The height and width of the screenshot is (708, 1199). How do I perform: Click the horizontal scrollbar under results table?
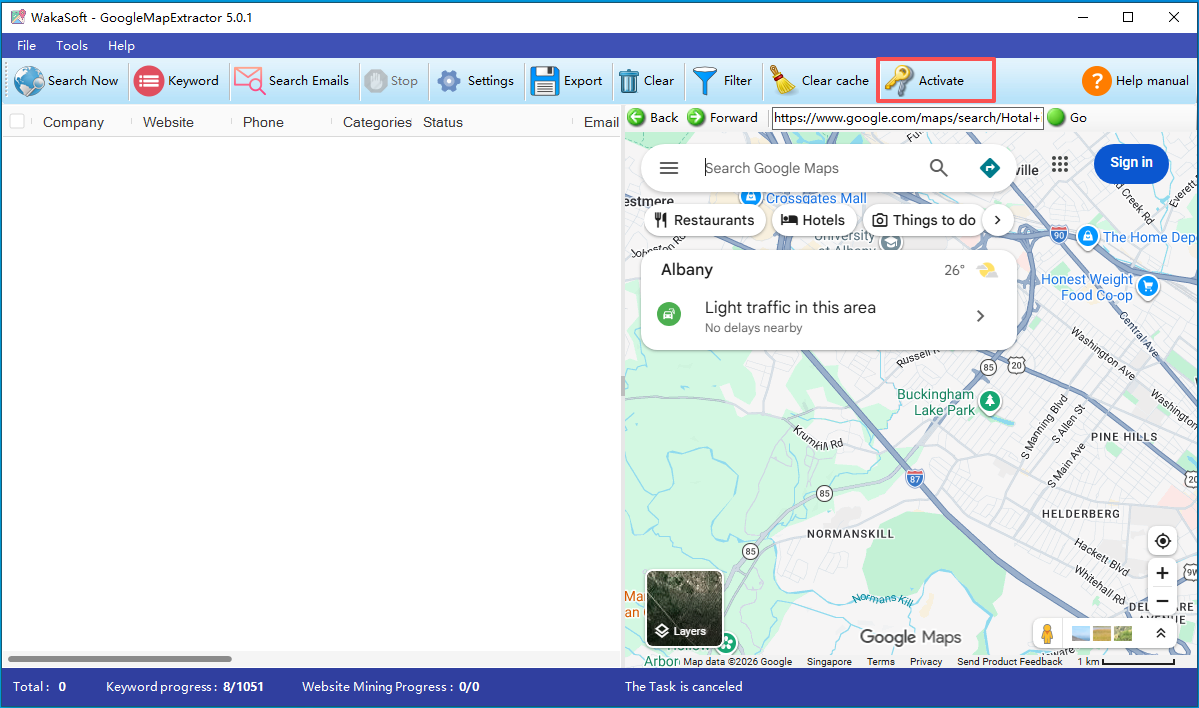pyautogui.click(x=120, y=658)
